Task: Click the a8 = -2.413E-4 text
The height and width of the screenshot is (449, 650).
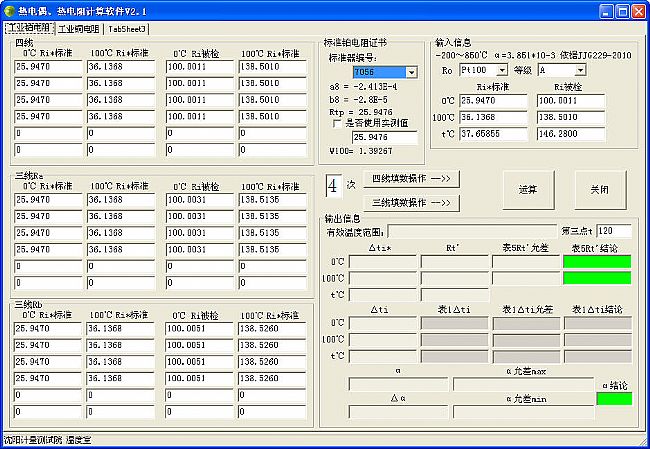Action: click(363, 87)
